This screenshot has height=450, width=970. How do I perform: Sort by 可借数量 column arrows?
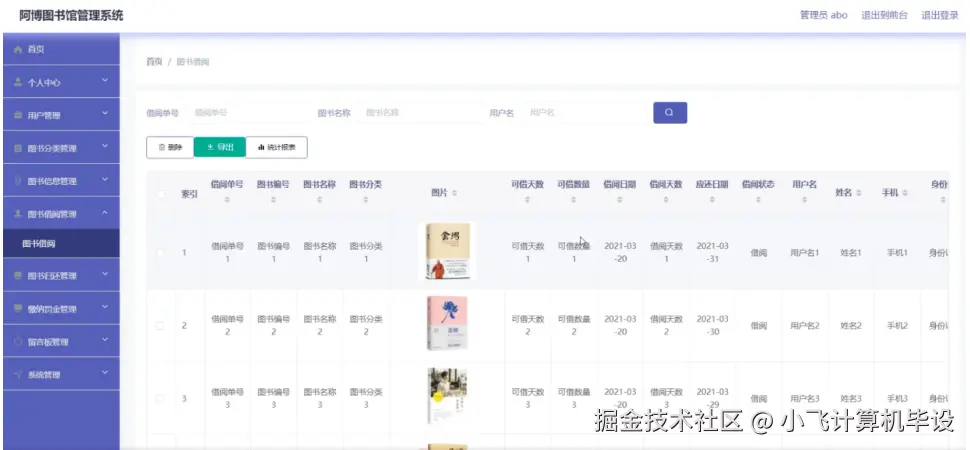pos(573,200)
